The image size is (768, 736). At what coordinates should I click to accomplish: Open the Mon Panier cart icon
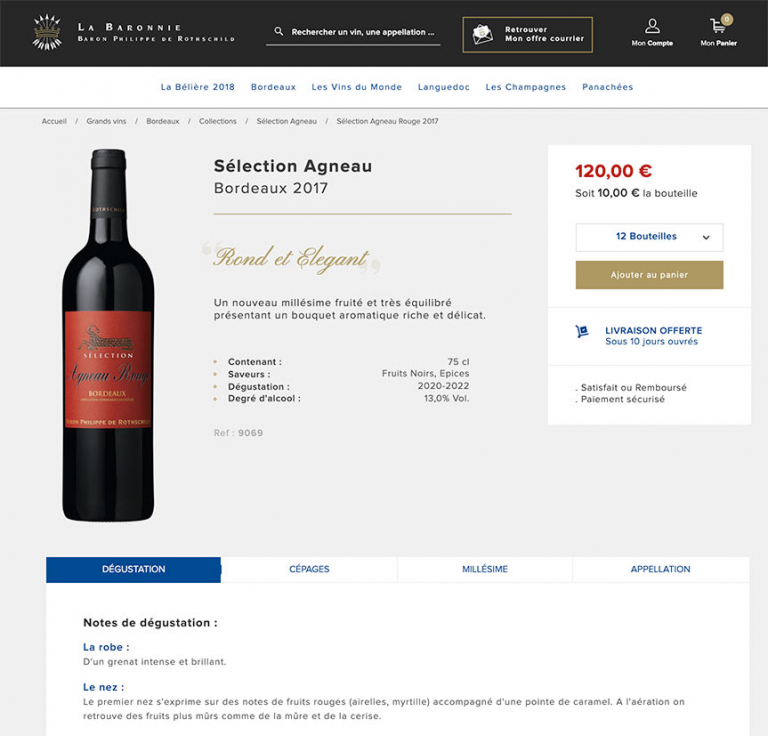pos(718,27)
